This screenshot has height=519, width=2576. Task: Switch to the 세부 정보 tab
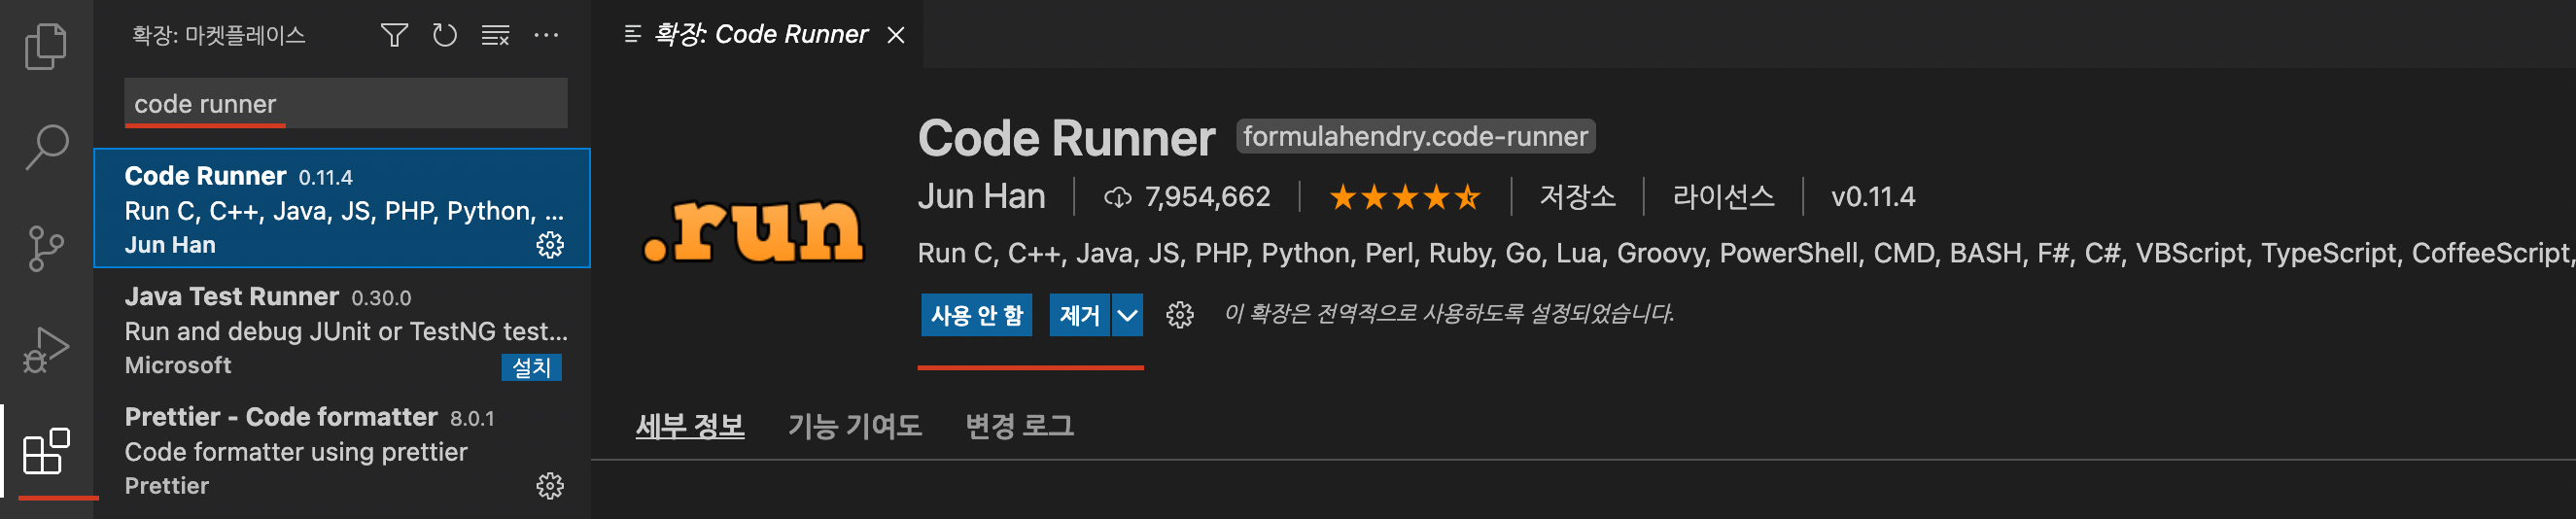click(690, 426)
